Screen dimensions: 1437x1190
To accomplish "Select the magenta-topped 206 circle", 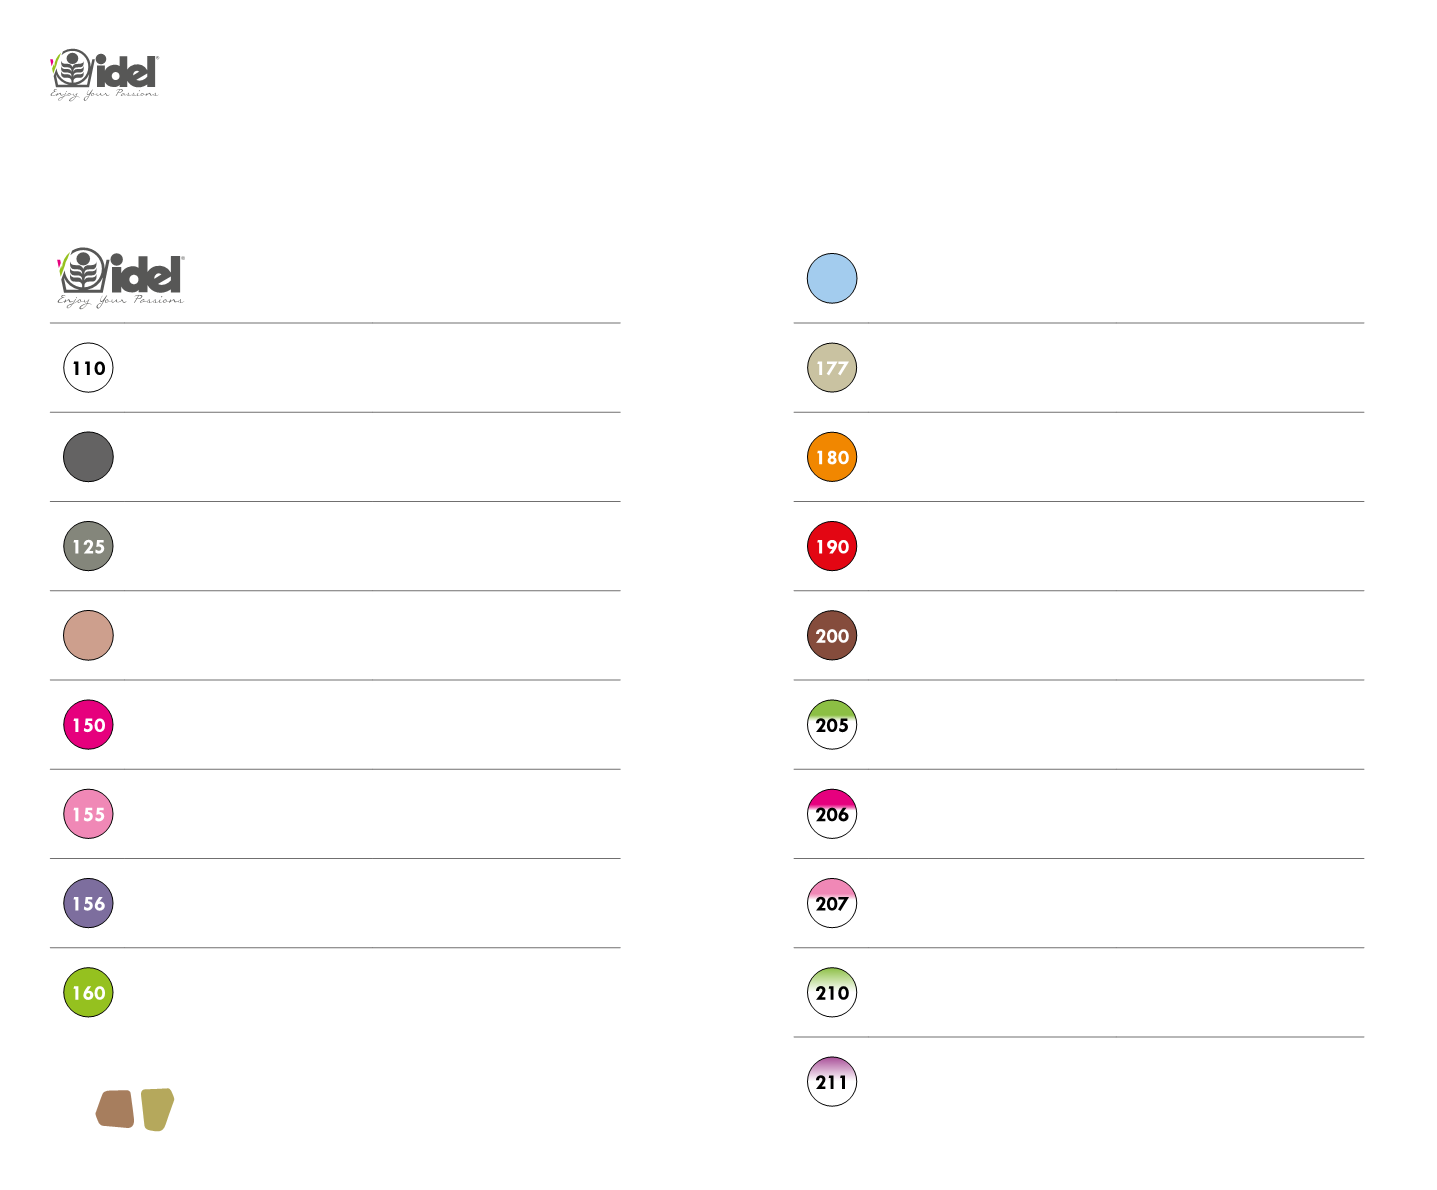I will coord(832,814).
